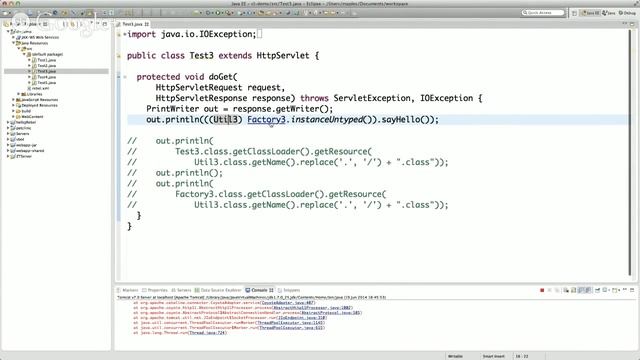Open the CoyoteAdapter.java:407 stack trace link
The height and width of the screenshot is (360, 640).
click(x=288, y=303)
